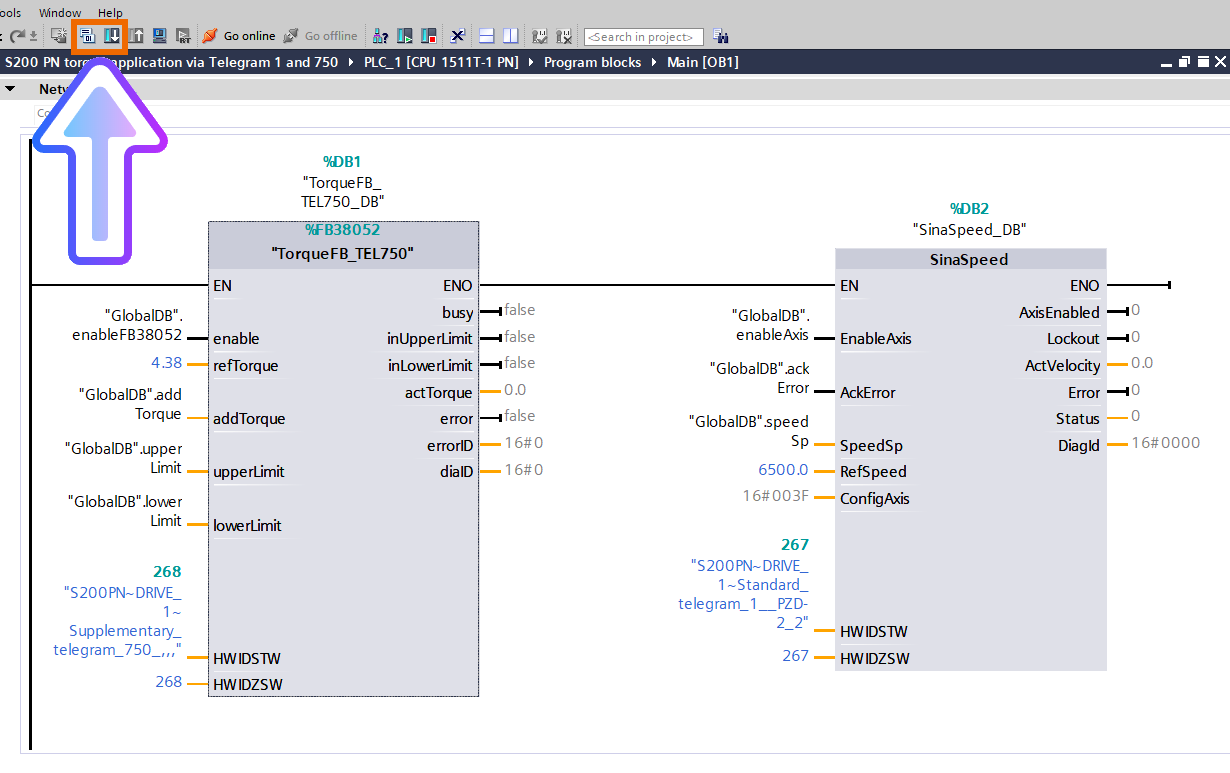Open the Window menu
The width and height of the screenshot is (1230, 773).
pos(59,12)
